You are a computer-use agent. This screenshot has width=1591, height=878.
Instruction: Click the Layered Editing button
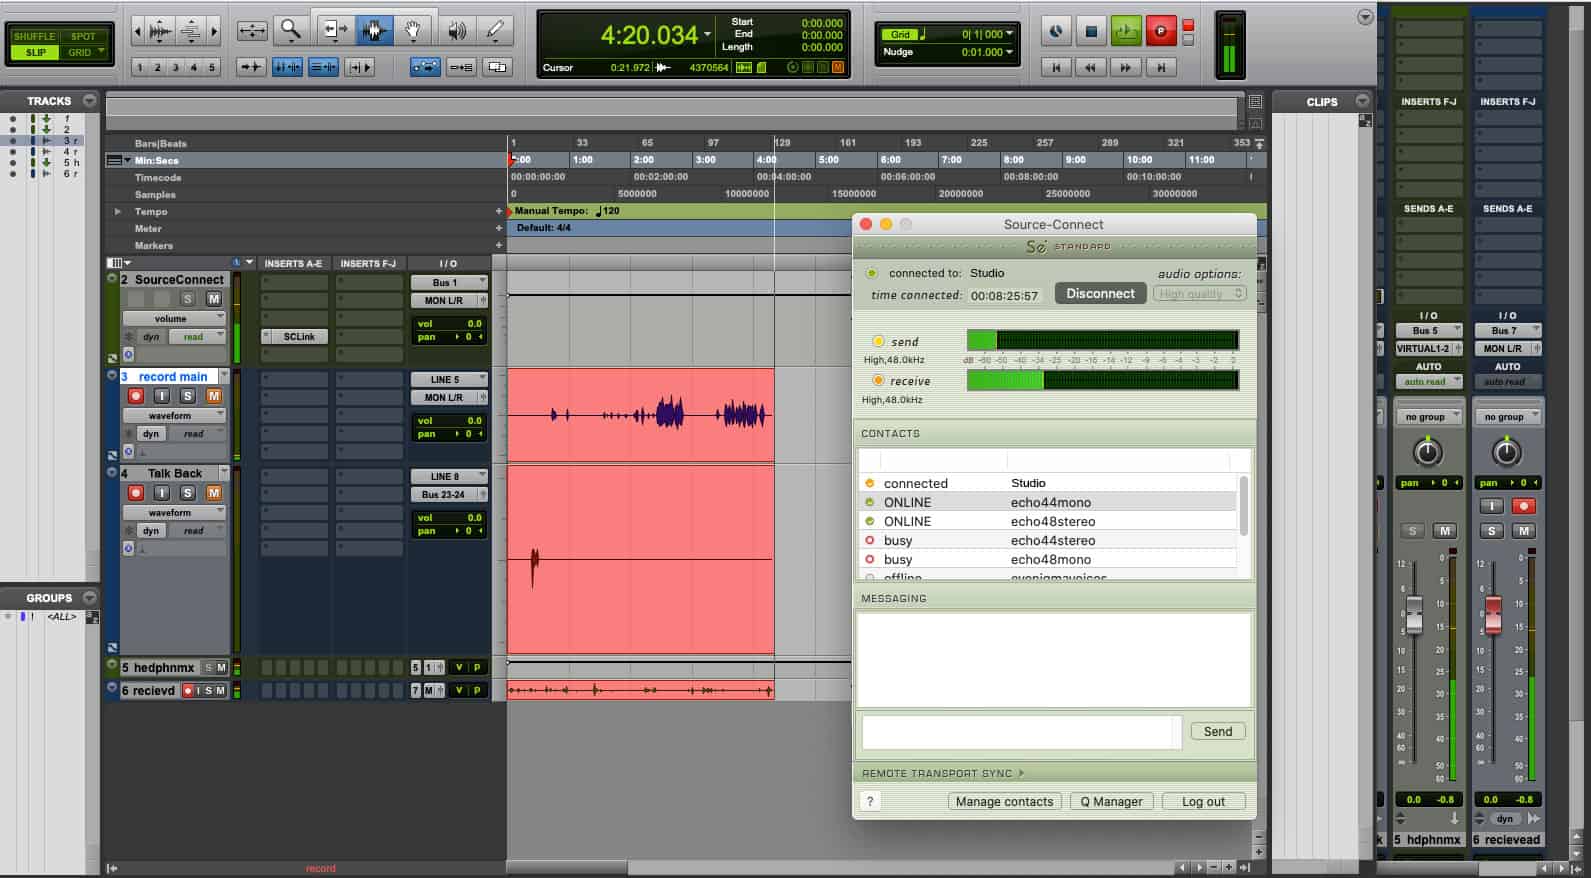click(497, 67)
